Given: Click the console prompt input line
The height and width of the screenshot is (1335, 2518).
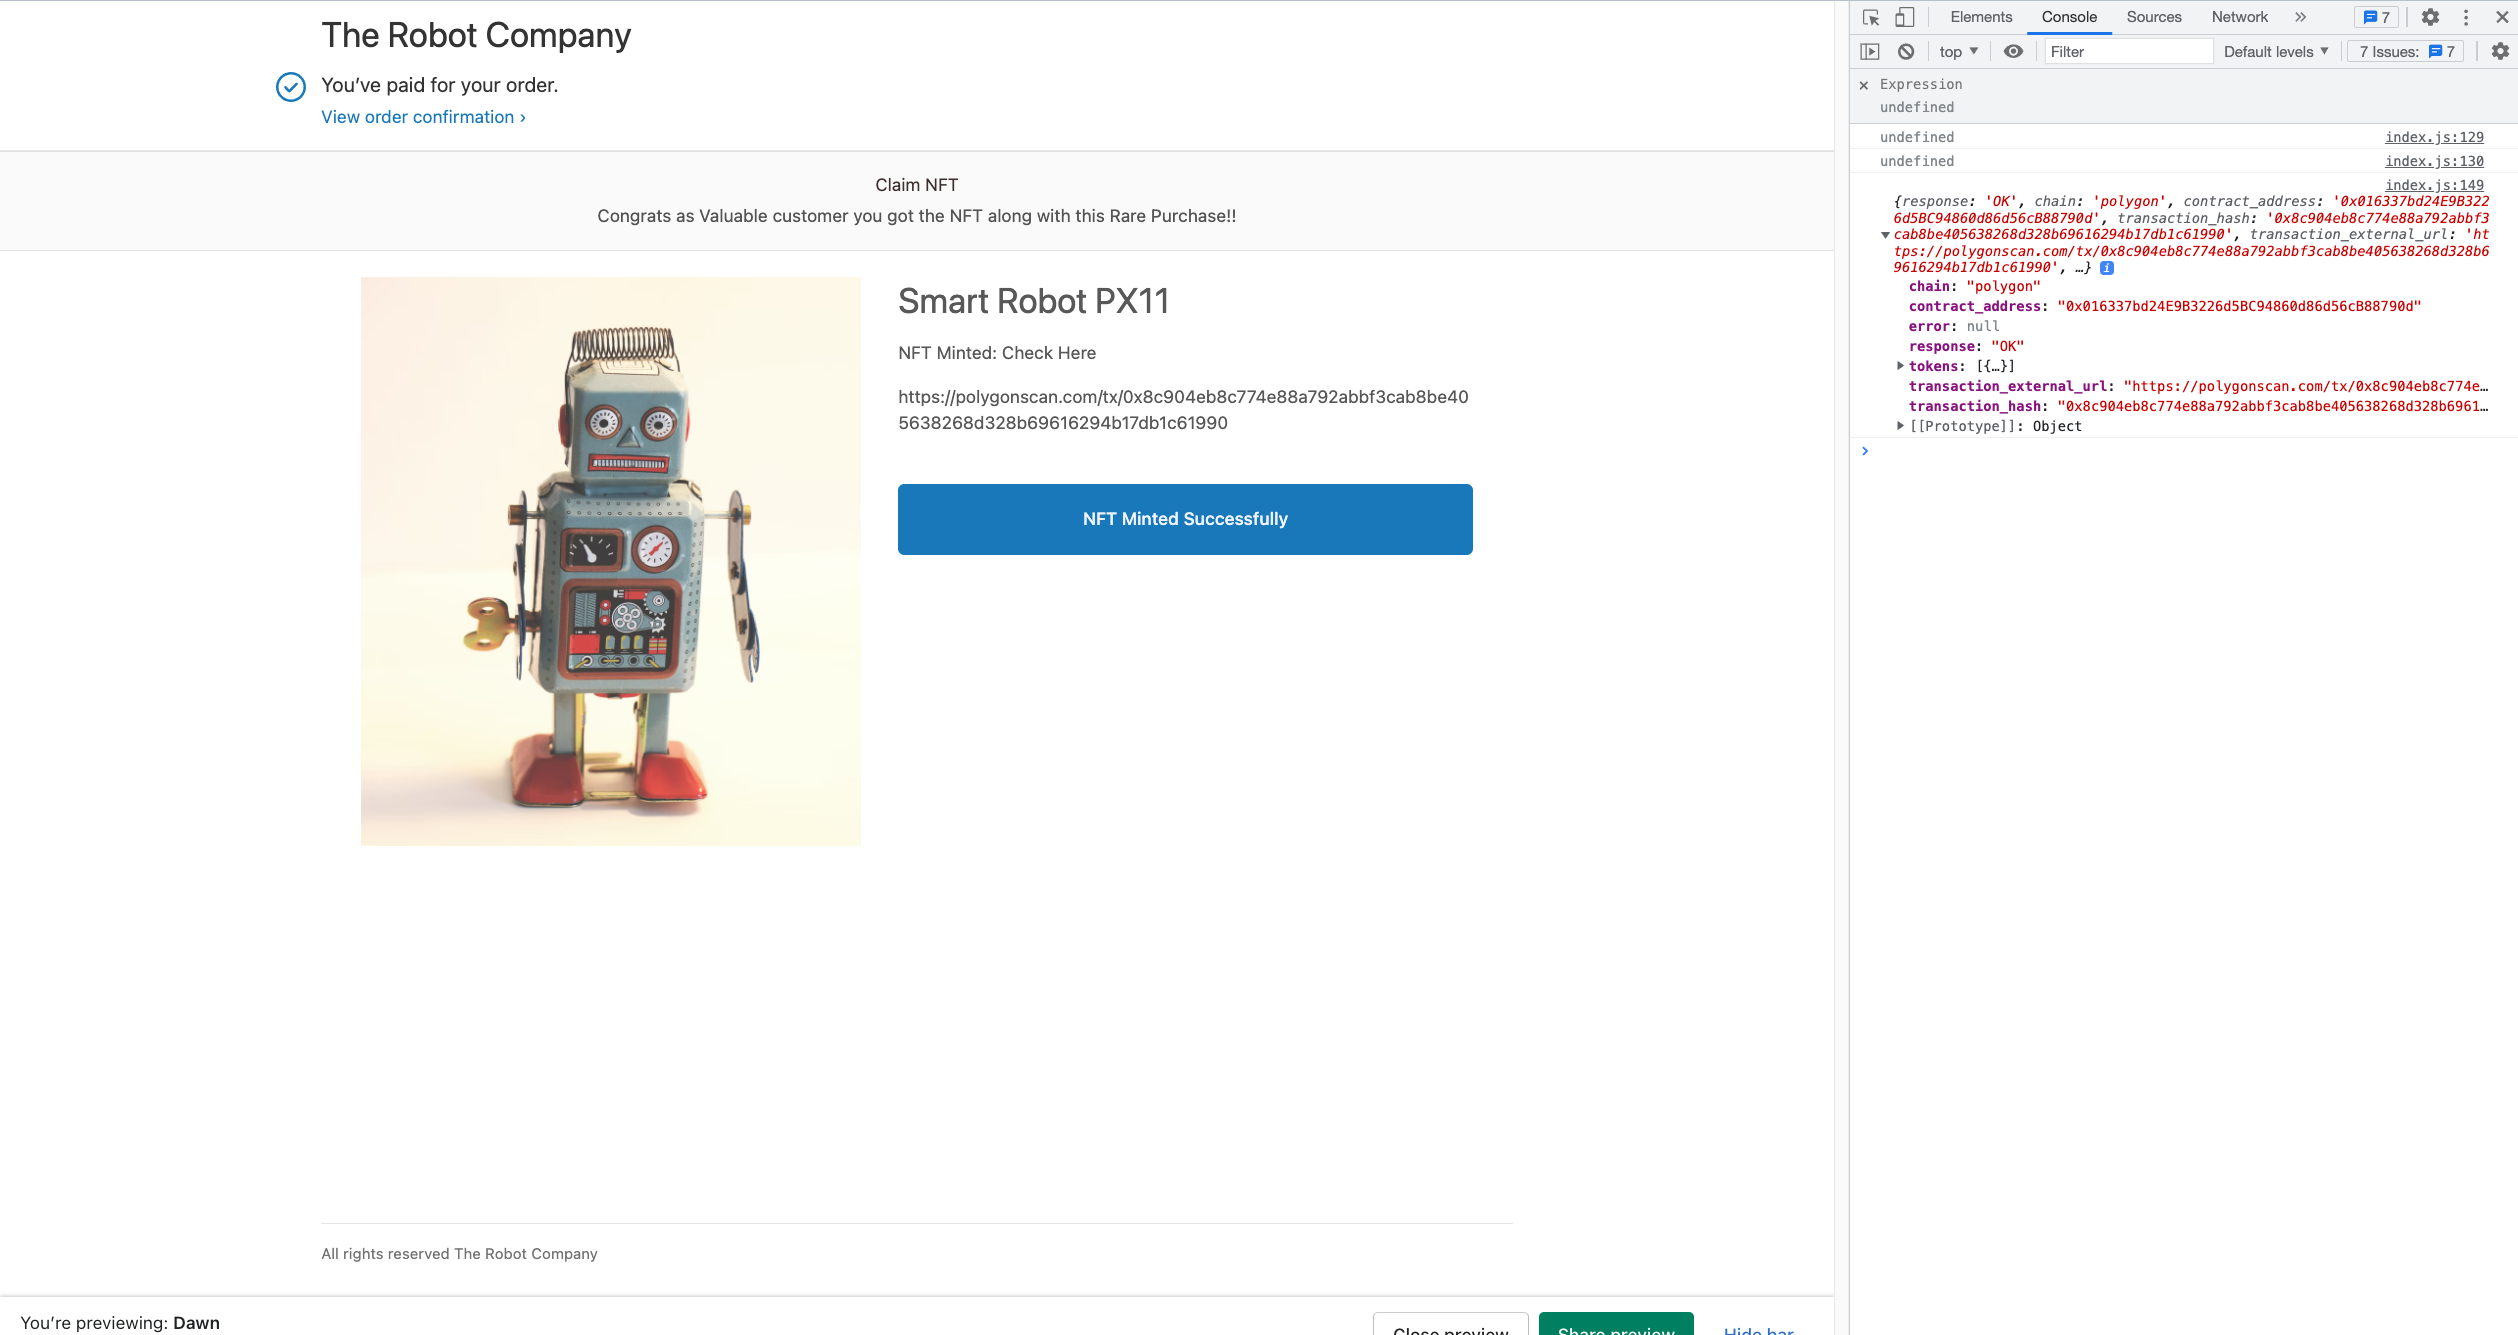Looking at the screenshot, I should click(2185, 451).
